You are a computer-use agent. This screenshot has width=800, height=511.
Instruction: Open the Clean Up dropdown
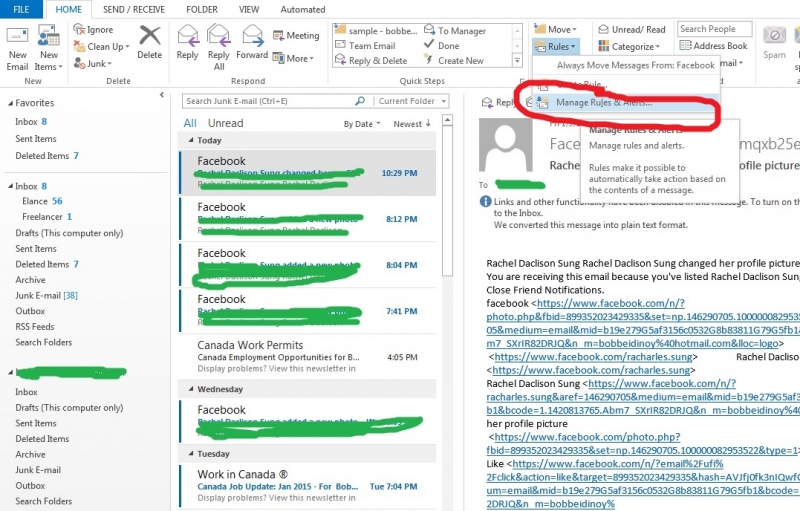tap(105, 46)
